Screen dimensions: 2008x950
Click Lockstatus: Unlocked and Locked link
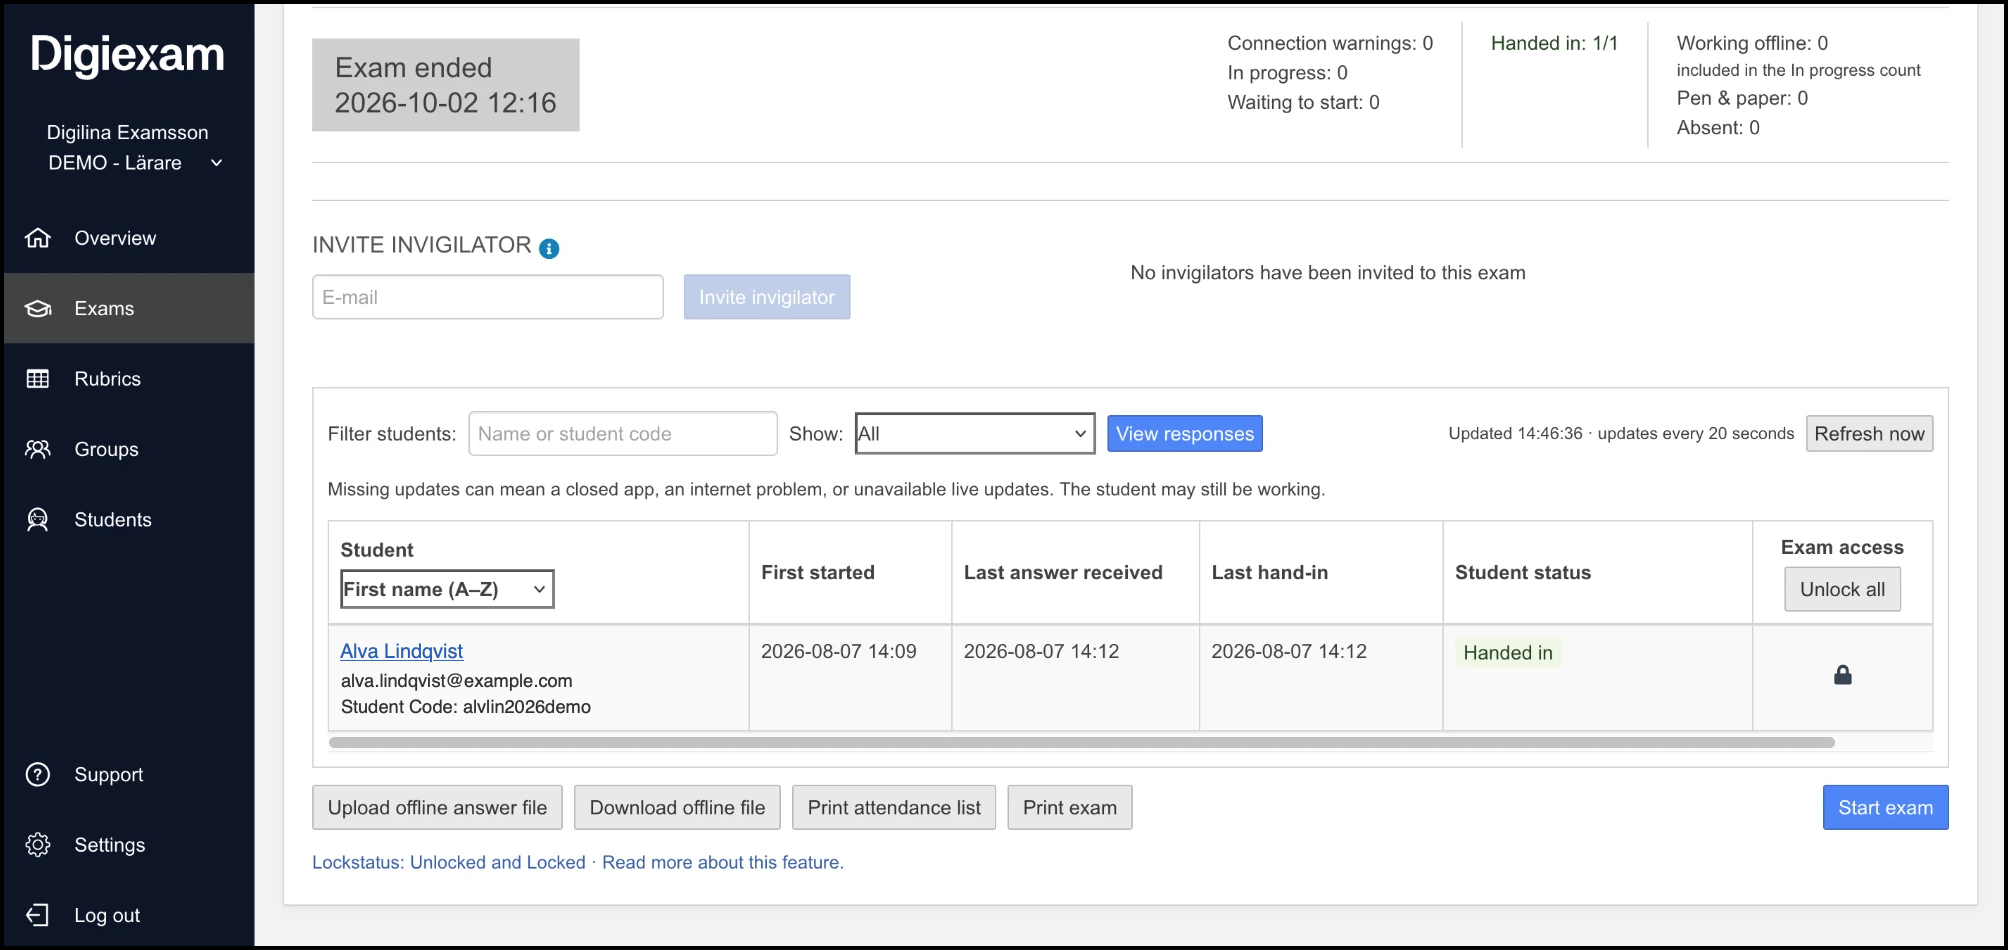(x=449, y=862)
